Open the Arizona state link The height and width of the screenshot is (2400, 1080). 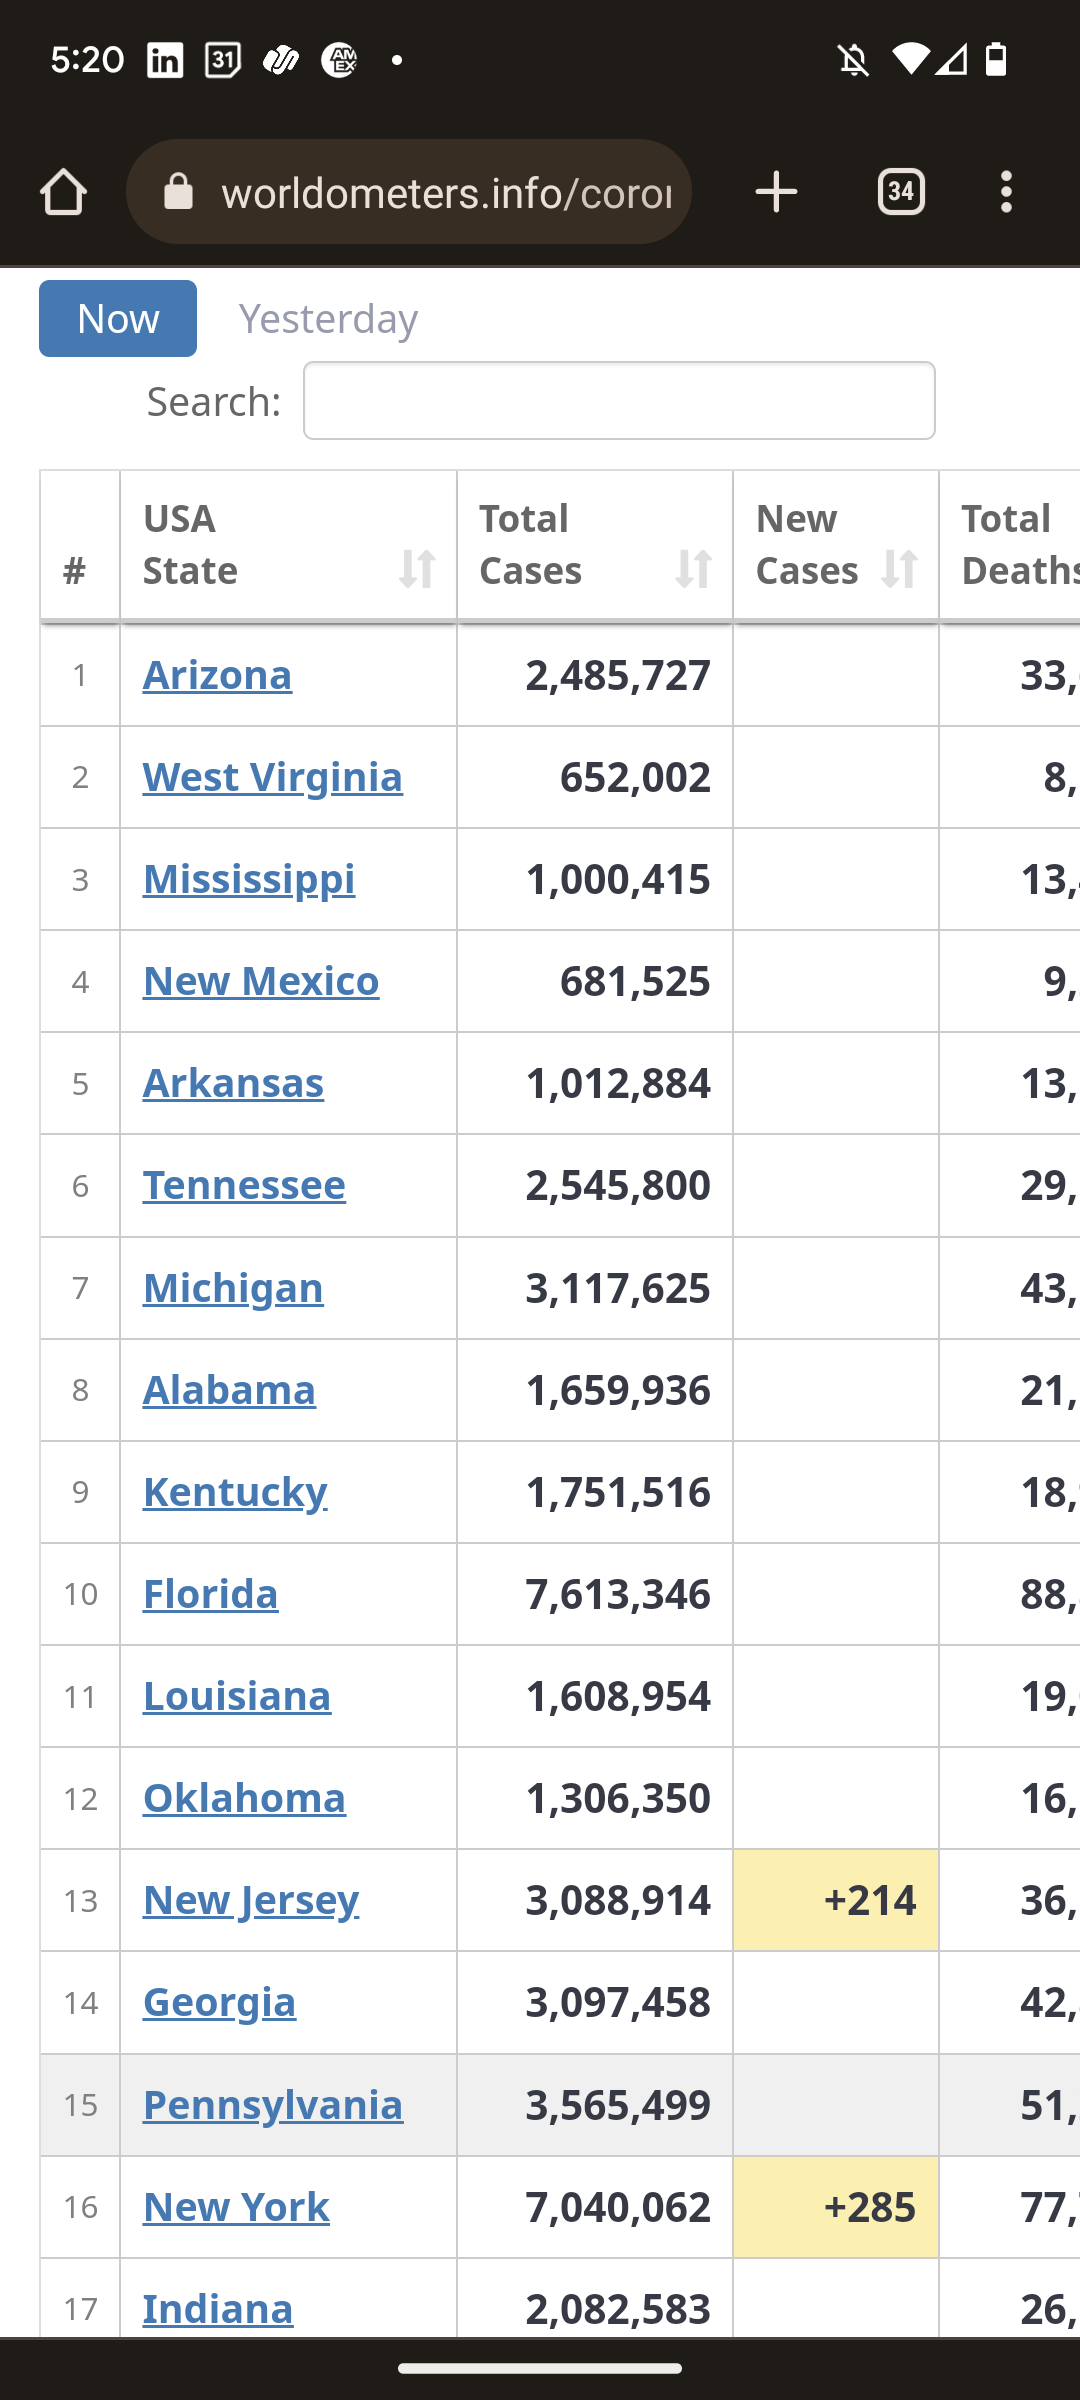(x=217, y=676)
